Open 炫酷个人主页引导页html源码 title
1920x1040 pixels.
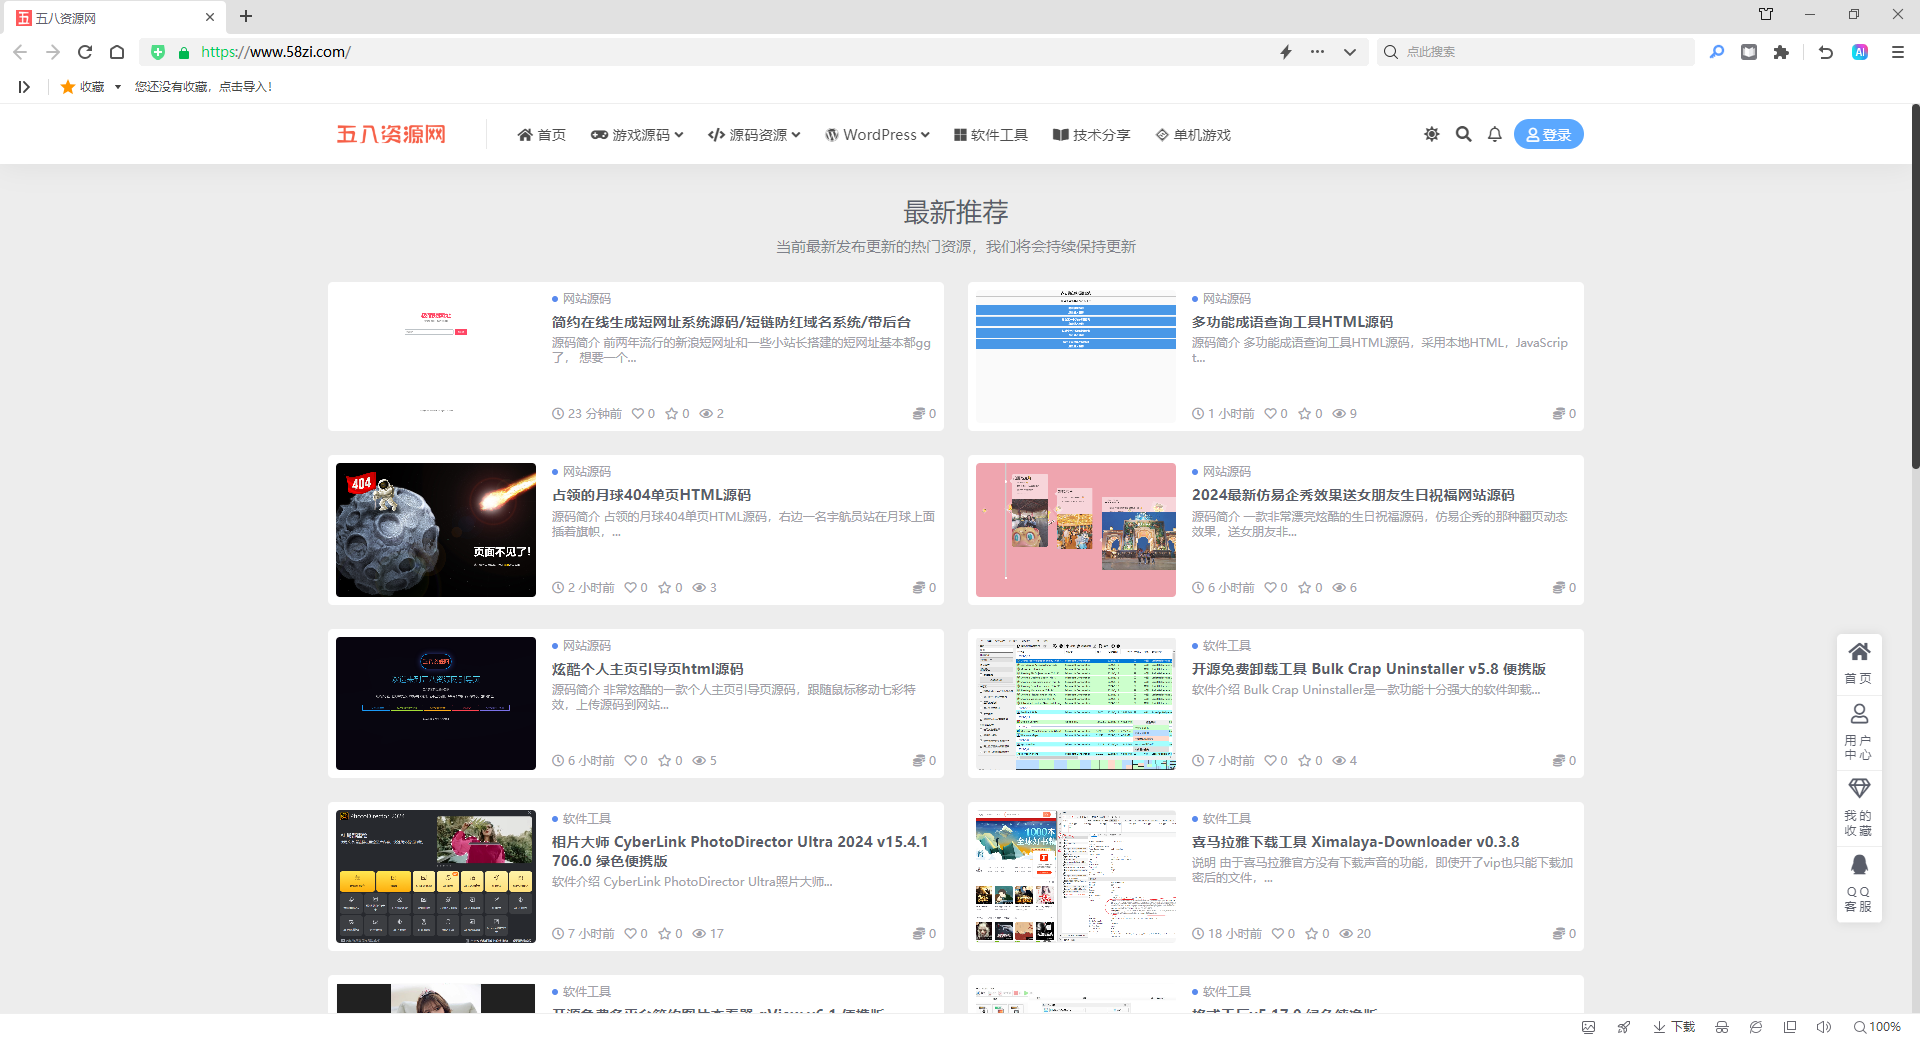(647, 669)
